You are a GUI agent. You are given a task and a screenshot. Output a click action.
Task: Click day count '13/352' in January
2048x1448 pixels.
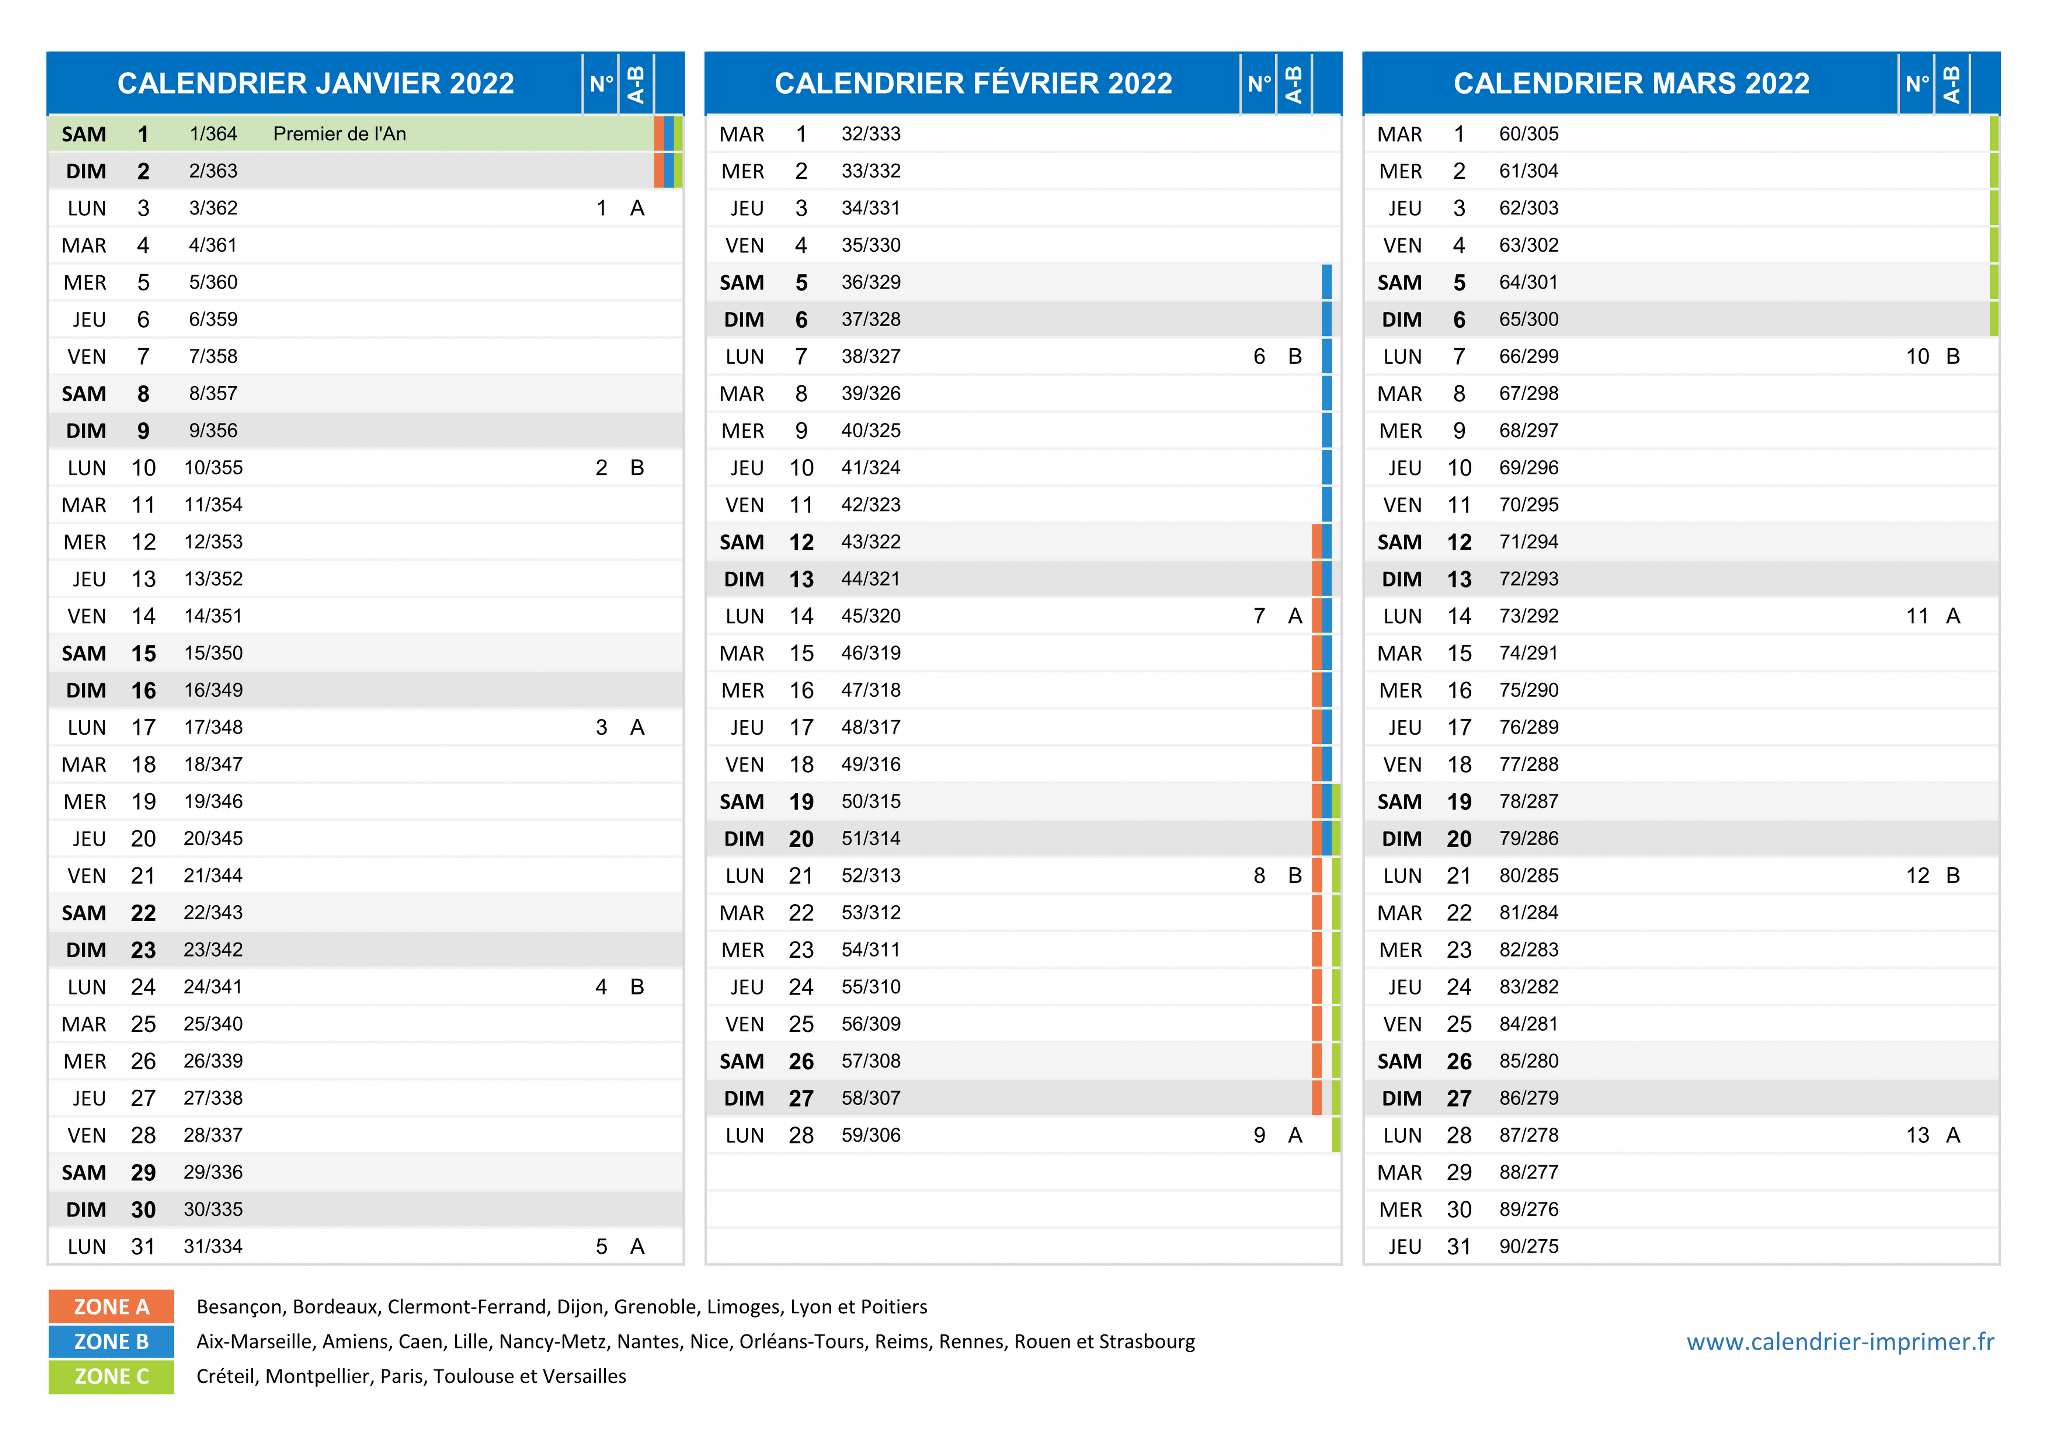coord(213,578)
